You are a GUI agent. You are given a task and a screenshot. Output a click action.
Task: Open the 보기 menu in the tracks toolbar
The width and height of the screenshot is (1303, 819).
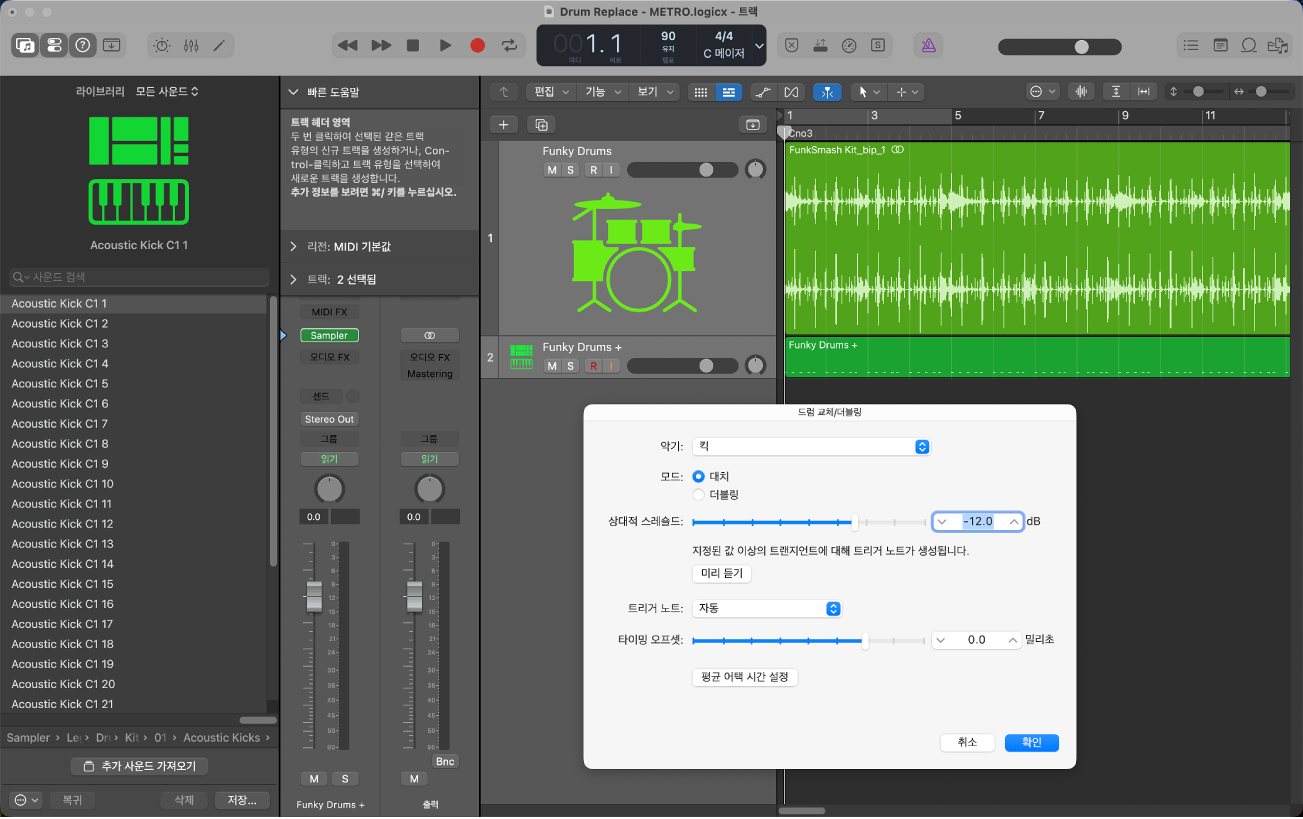click(655, 92)
